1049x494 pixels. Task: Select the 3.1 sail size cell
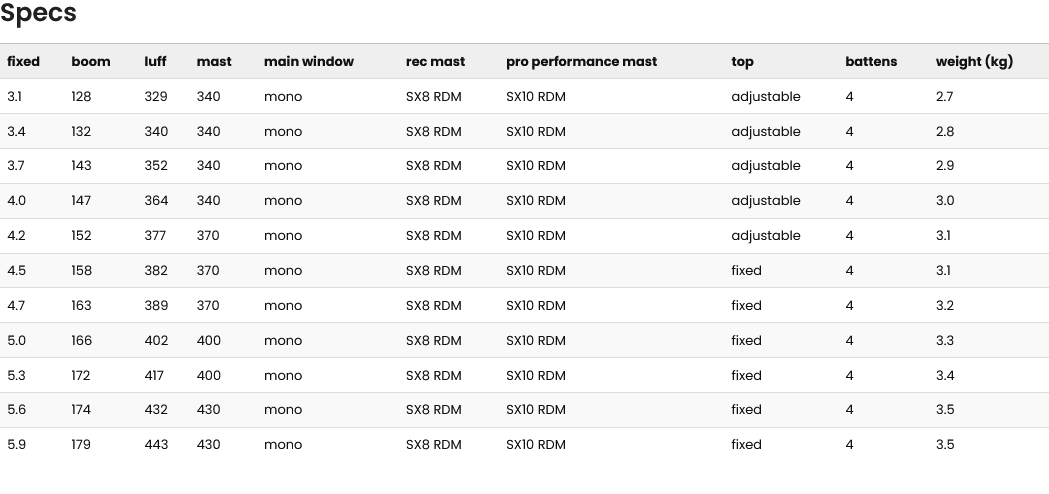click(x=14, y=96)
